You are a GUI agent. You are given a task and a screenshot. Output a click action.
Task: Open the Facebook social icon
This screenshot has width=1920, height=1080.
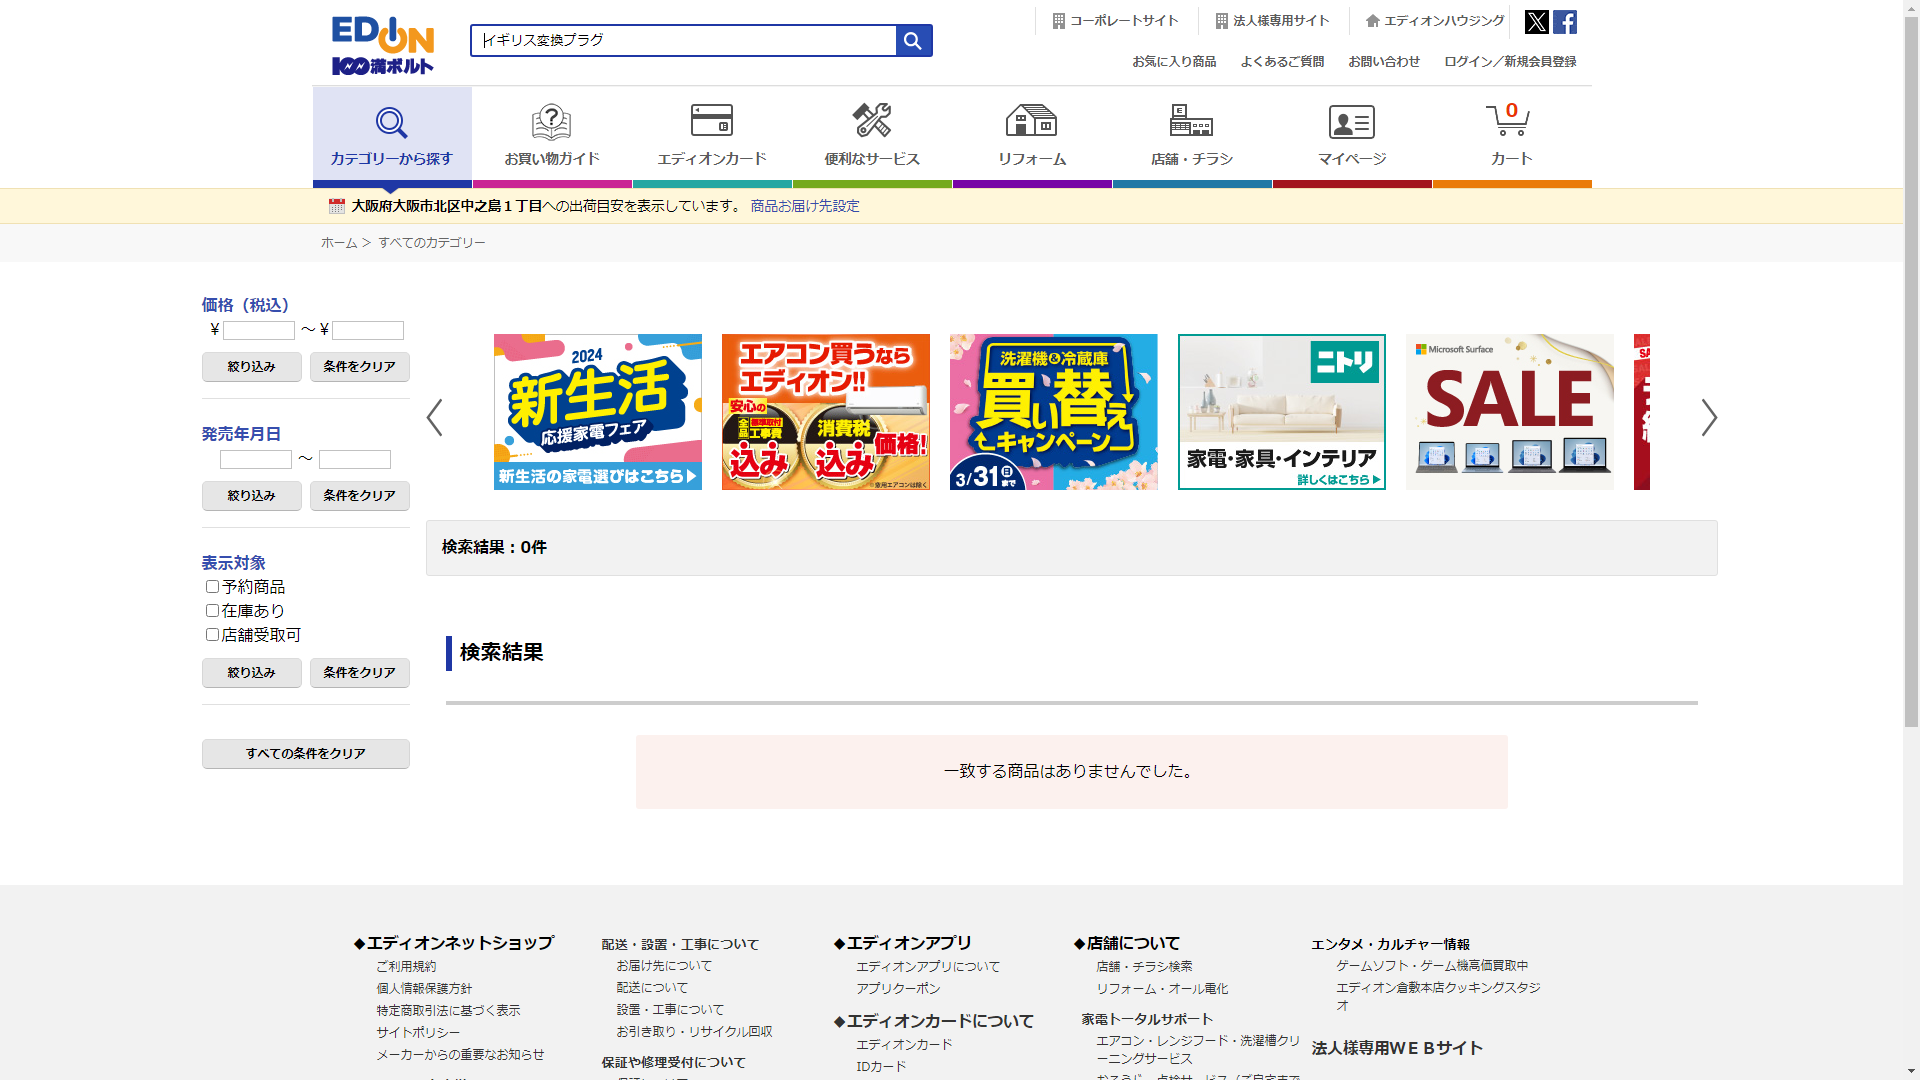(x=1565, y=22)
